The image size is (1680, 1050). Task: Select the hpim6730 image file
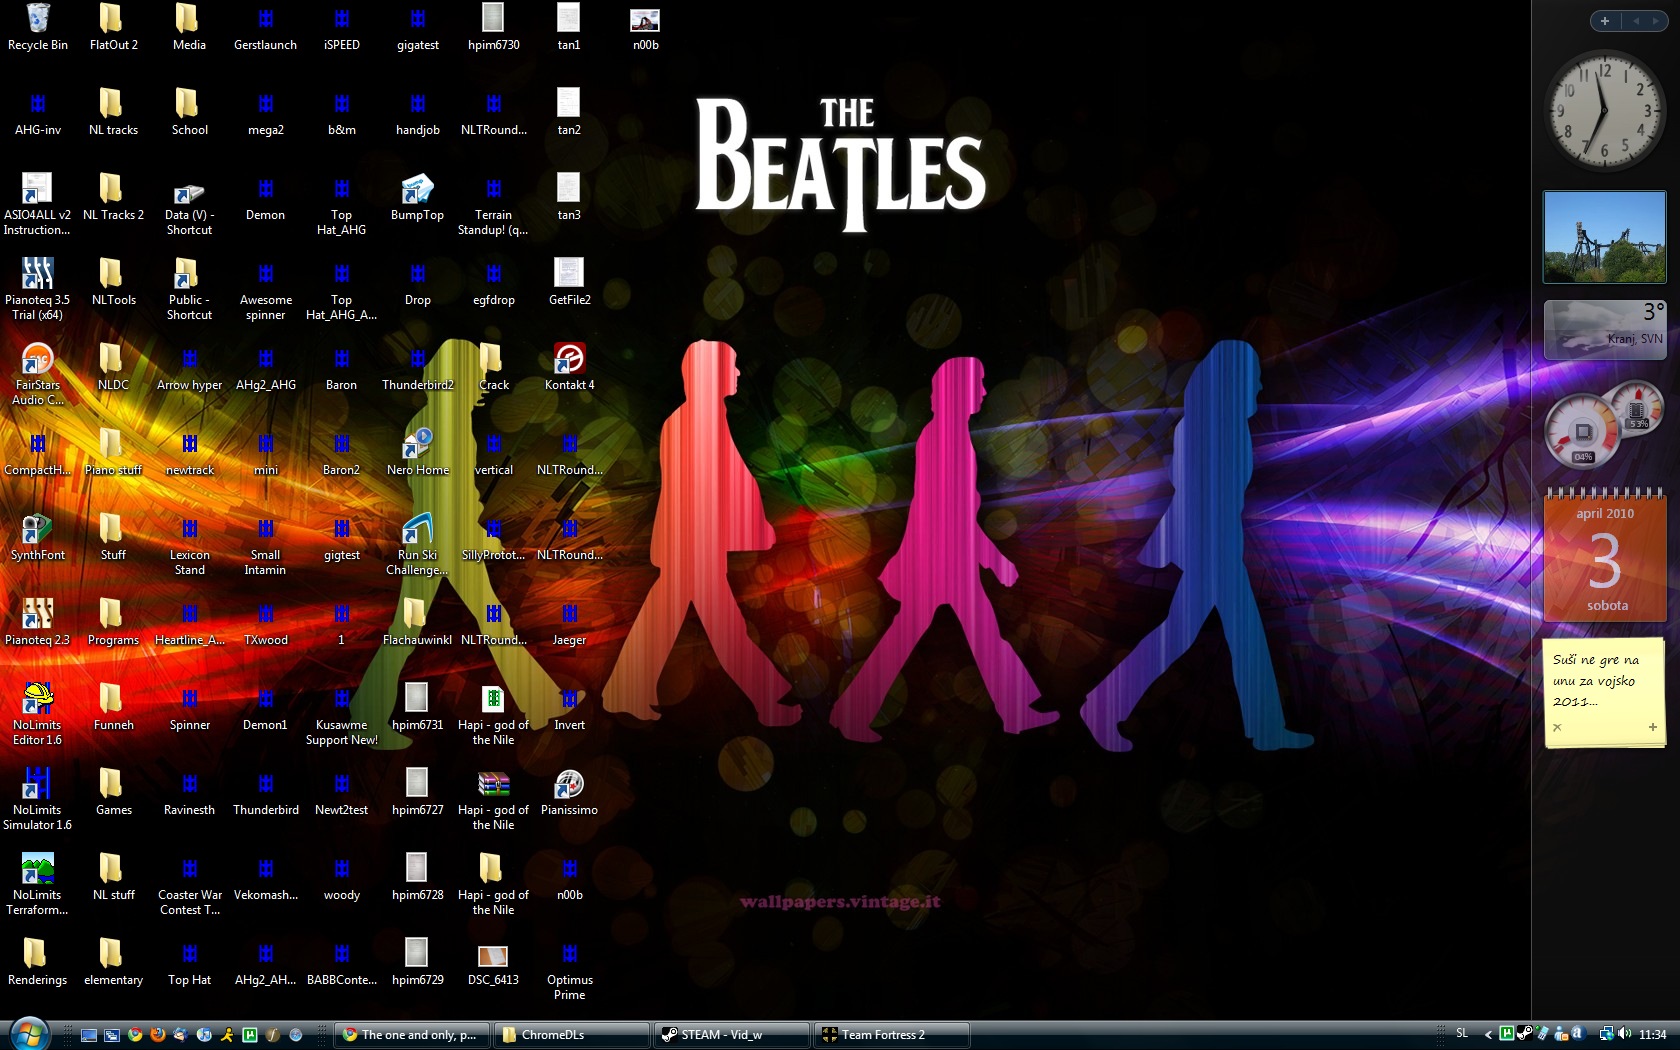tap(494, 27)
